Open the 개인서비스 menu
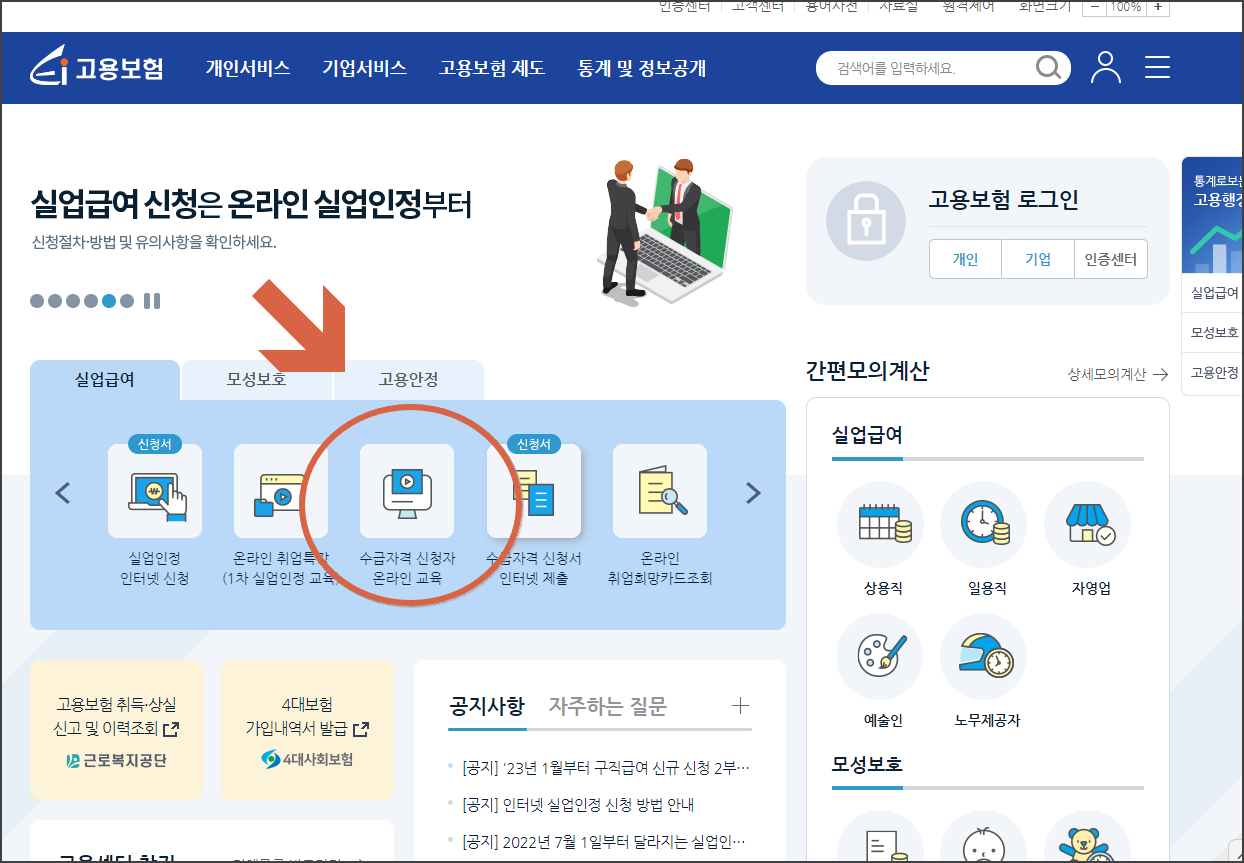The height and width of the screenshot is (863, 1244). pyautogui.click(x=248, y=68)
